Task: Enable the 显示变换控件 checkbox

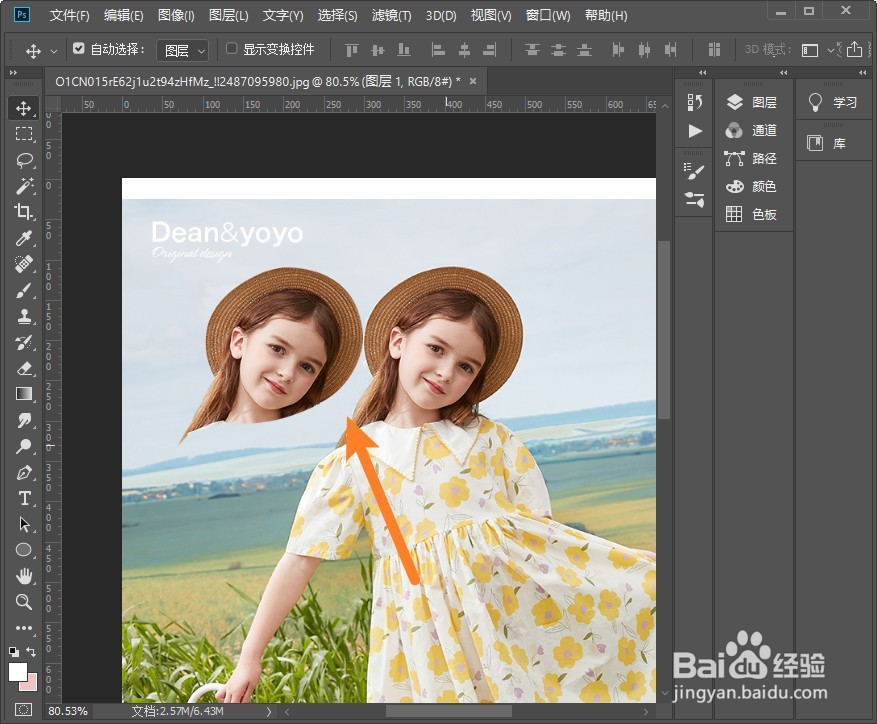Action: click(232, 49)
